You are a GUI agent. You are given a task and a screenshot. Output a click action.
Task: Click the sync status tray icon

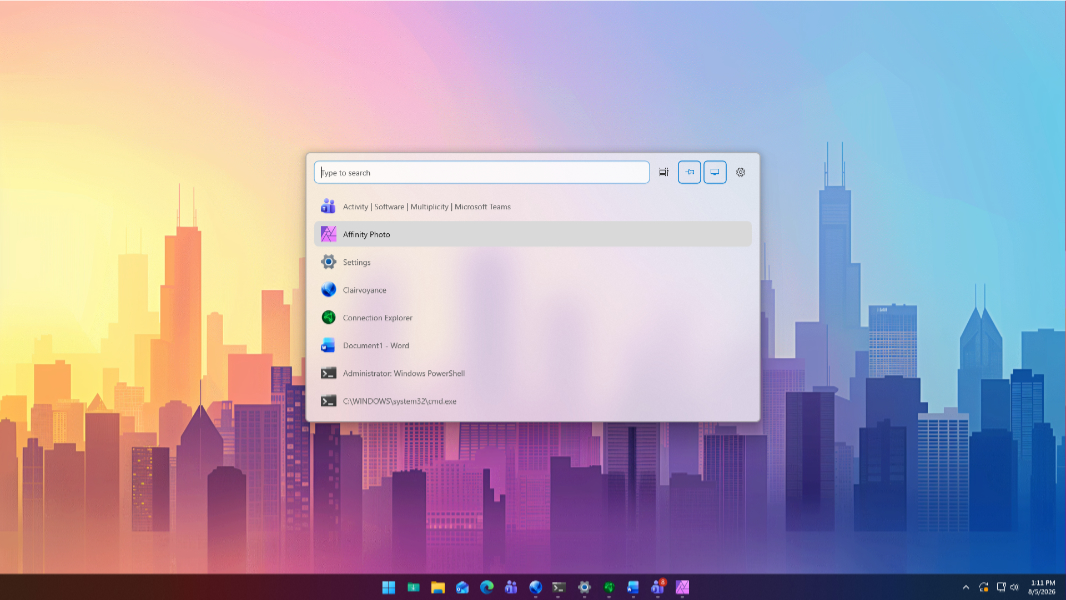[983, 587]
